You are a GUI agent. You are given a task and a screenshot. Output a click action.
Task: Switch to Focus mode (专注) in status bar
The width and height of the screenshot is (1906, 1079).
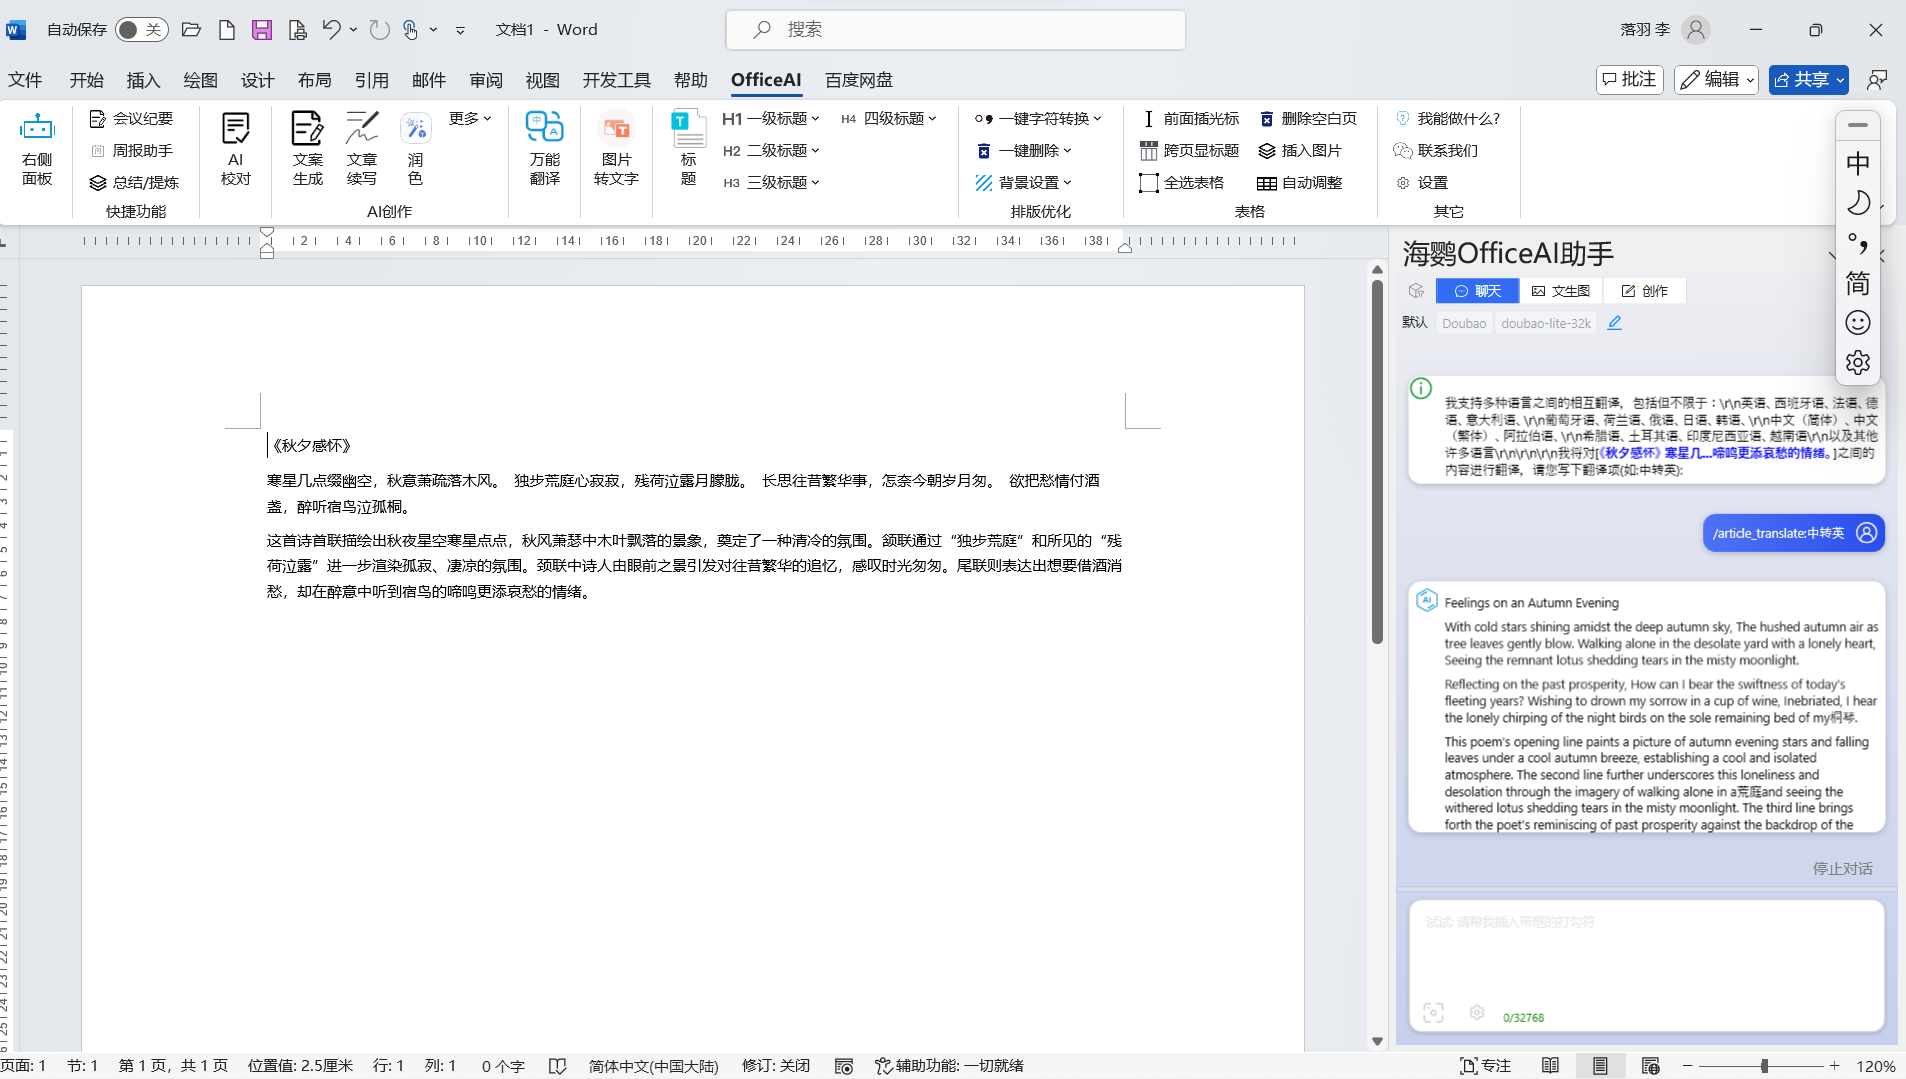[1485, 1066]
